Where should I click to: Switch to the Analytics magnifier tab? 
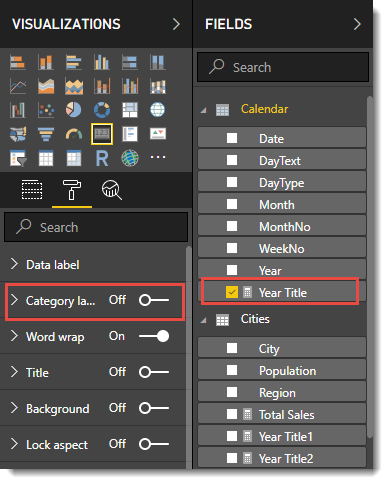click(112, 190)
